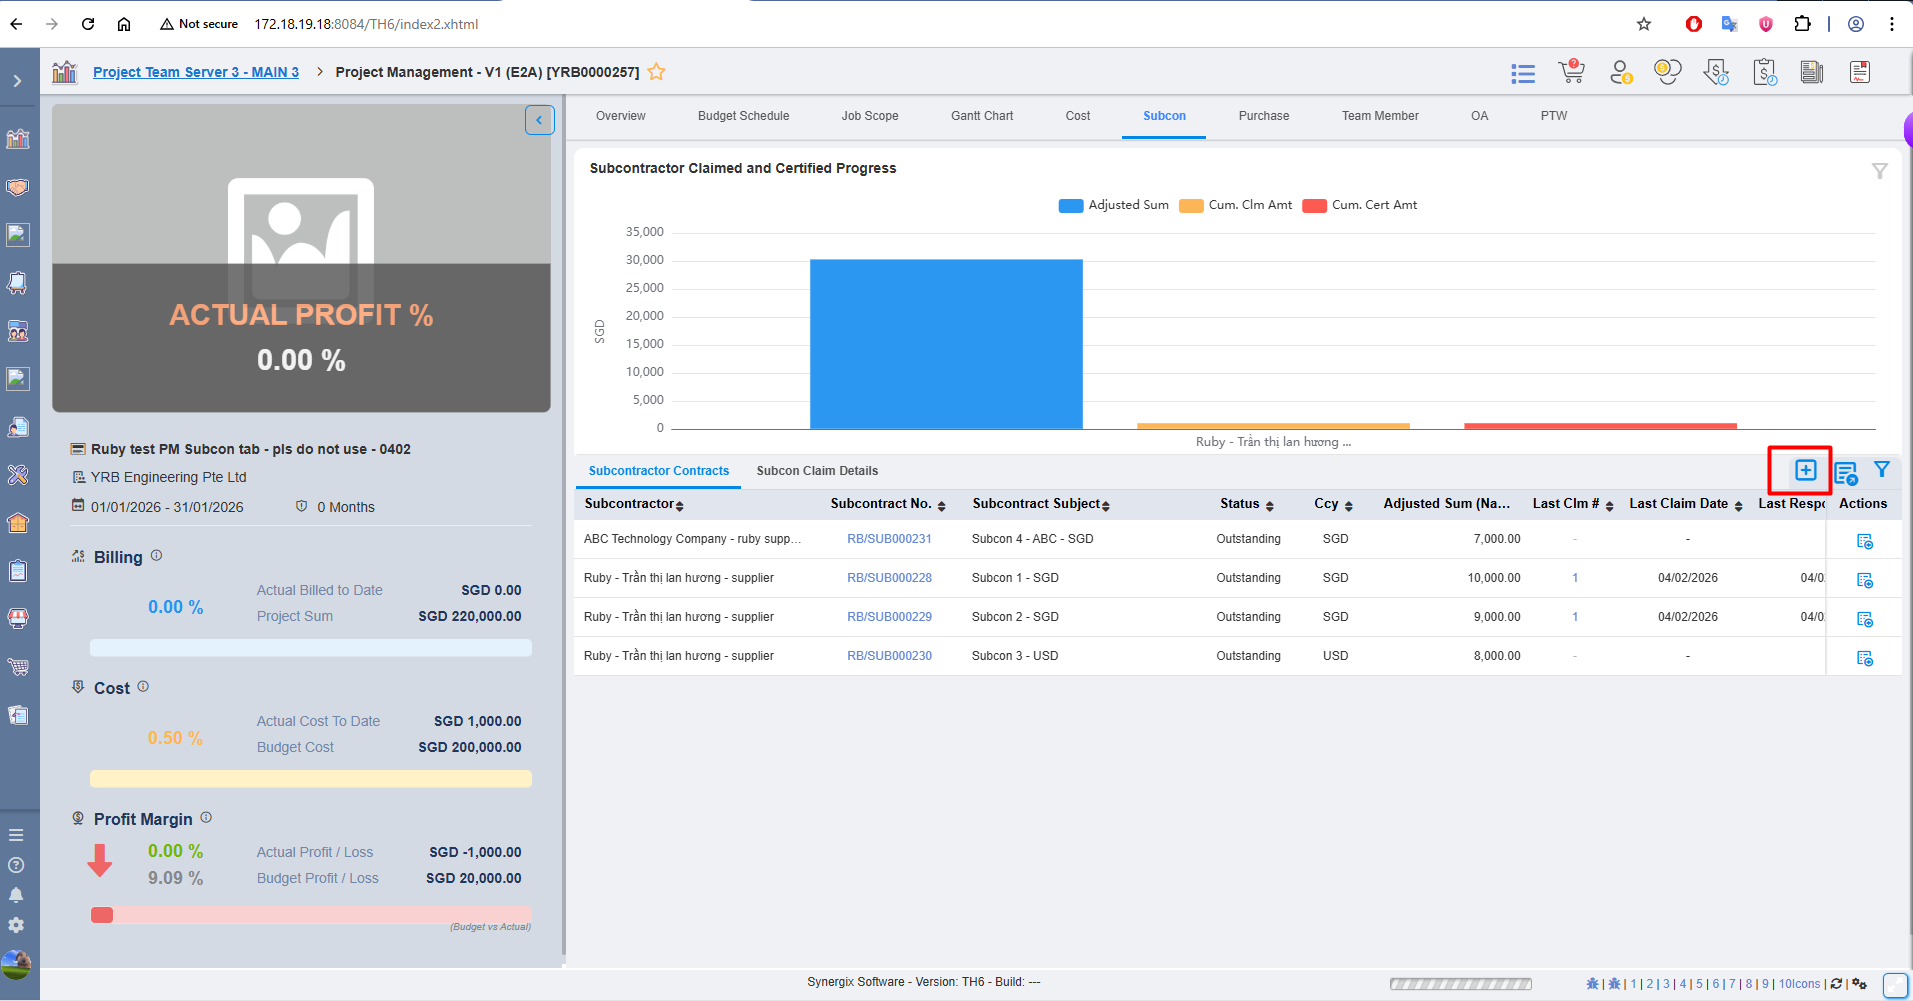Open the notifications bell icon

[16, 895]
